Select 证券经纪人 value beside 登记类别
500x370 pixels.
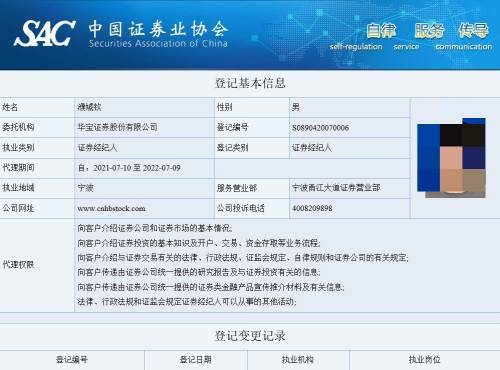312,148
